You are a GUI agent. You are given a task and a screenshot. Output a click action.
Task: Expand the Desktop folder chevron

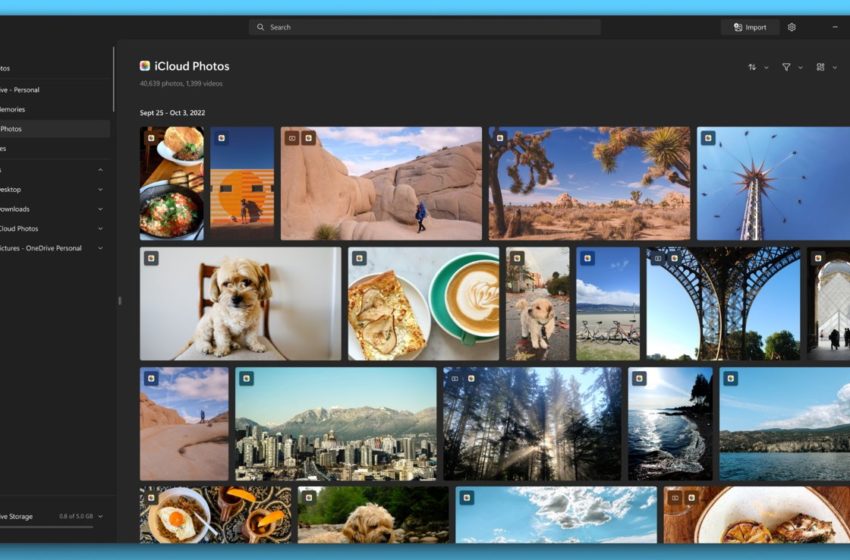100,189
